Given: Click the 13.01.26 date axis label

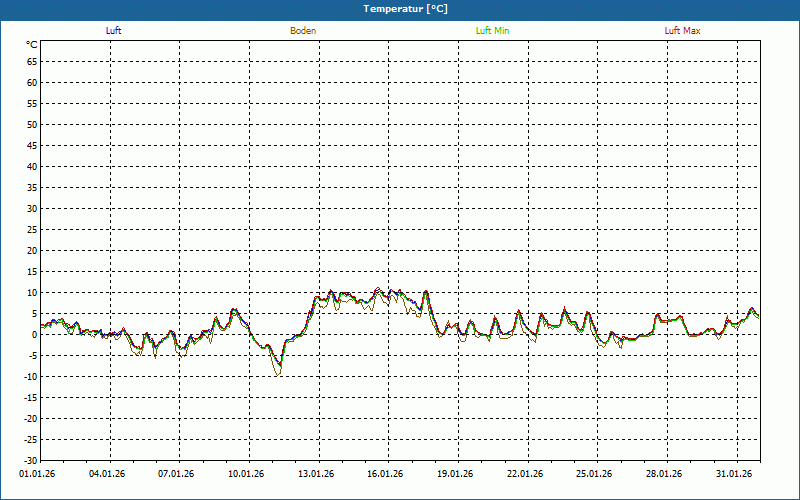Looking at the screenshot, I should click(316, 474).
